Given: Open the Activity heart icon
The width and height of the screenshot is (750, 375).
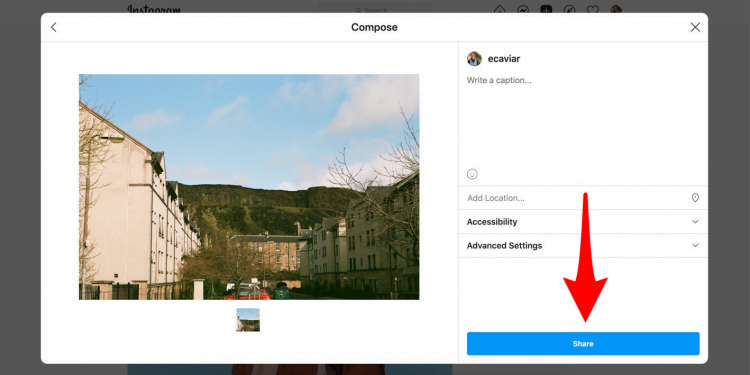Looking at the screenshot, I should [x=593, y=9].
